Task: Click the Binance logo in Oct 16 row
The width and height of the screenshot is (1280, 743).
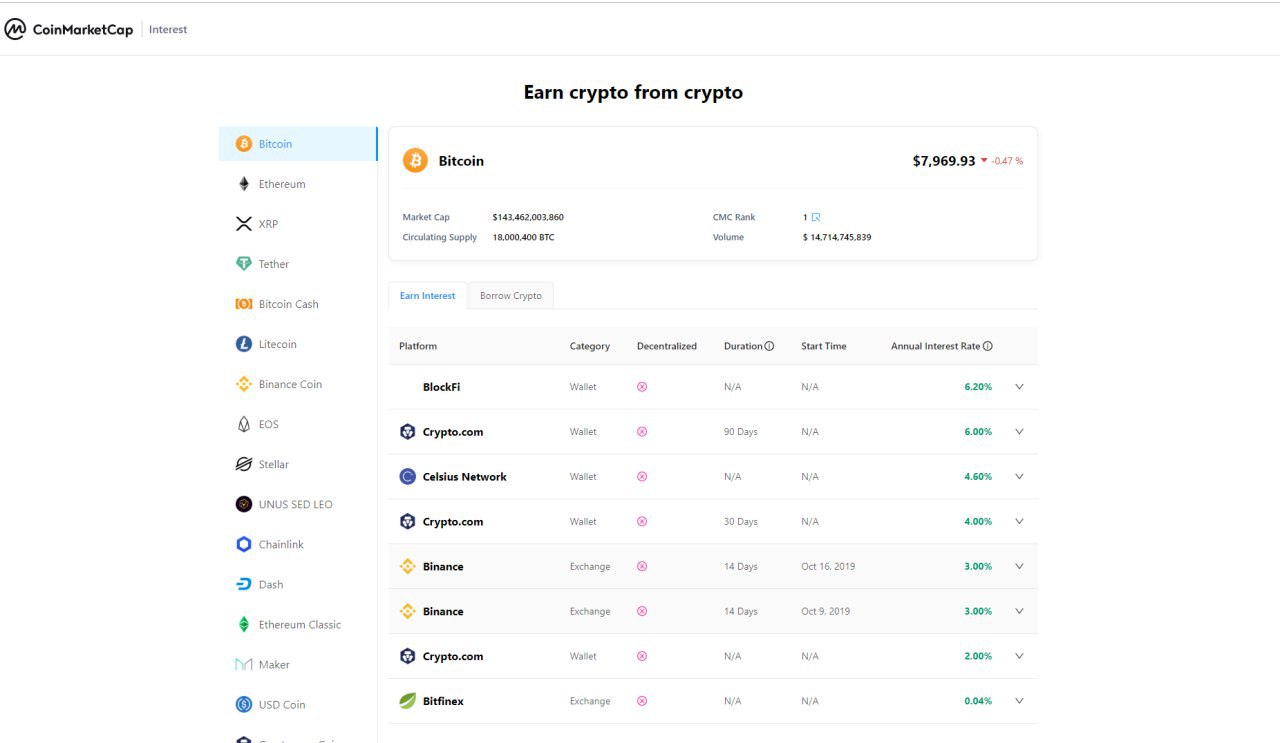Action: [407, 566]
